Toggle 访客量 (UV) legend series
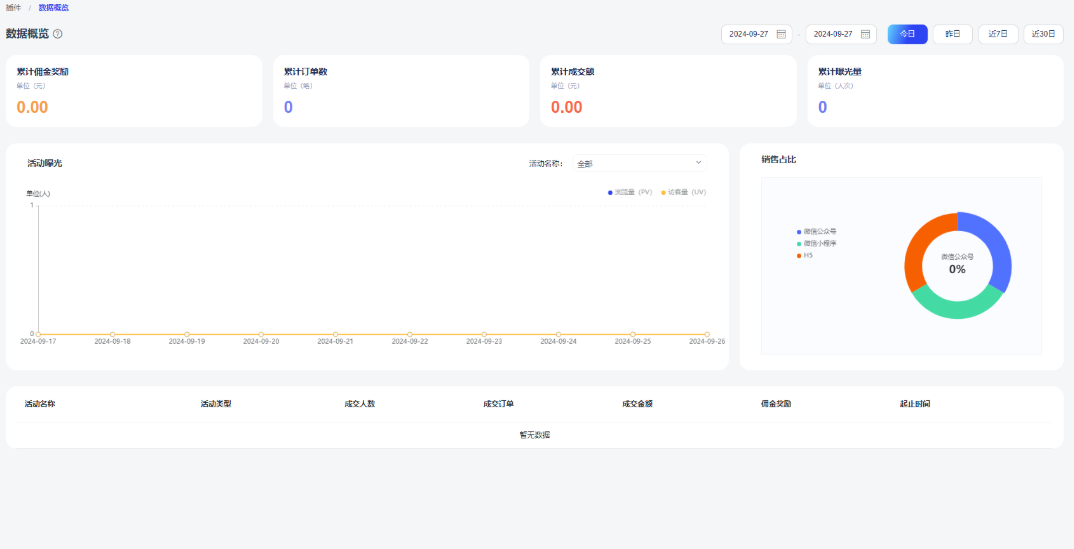 (684, 192)
